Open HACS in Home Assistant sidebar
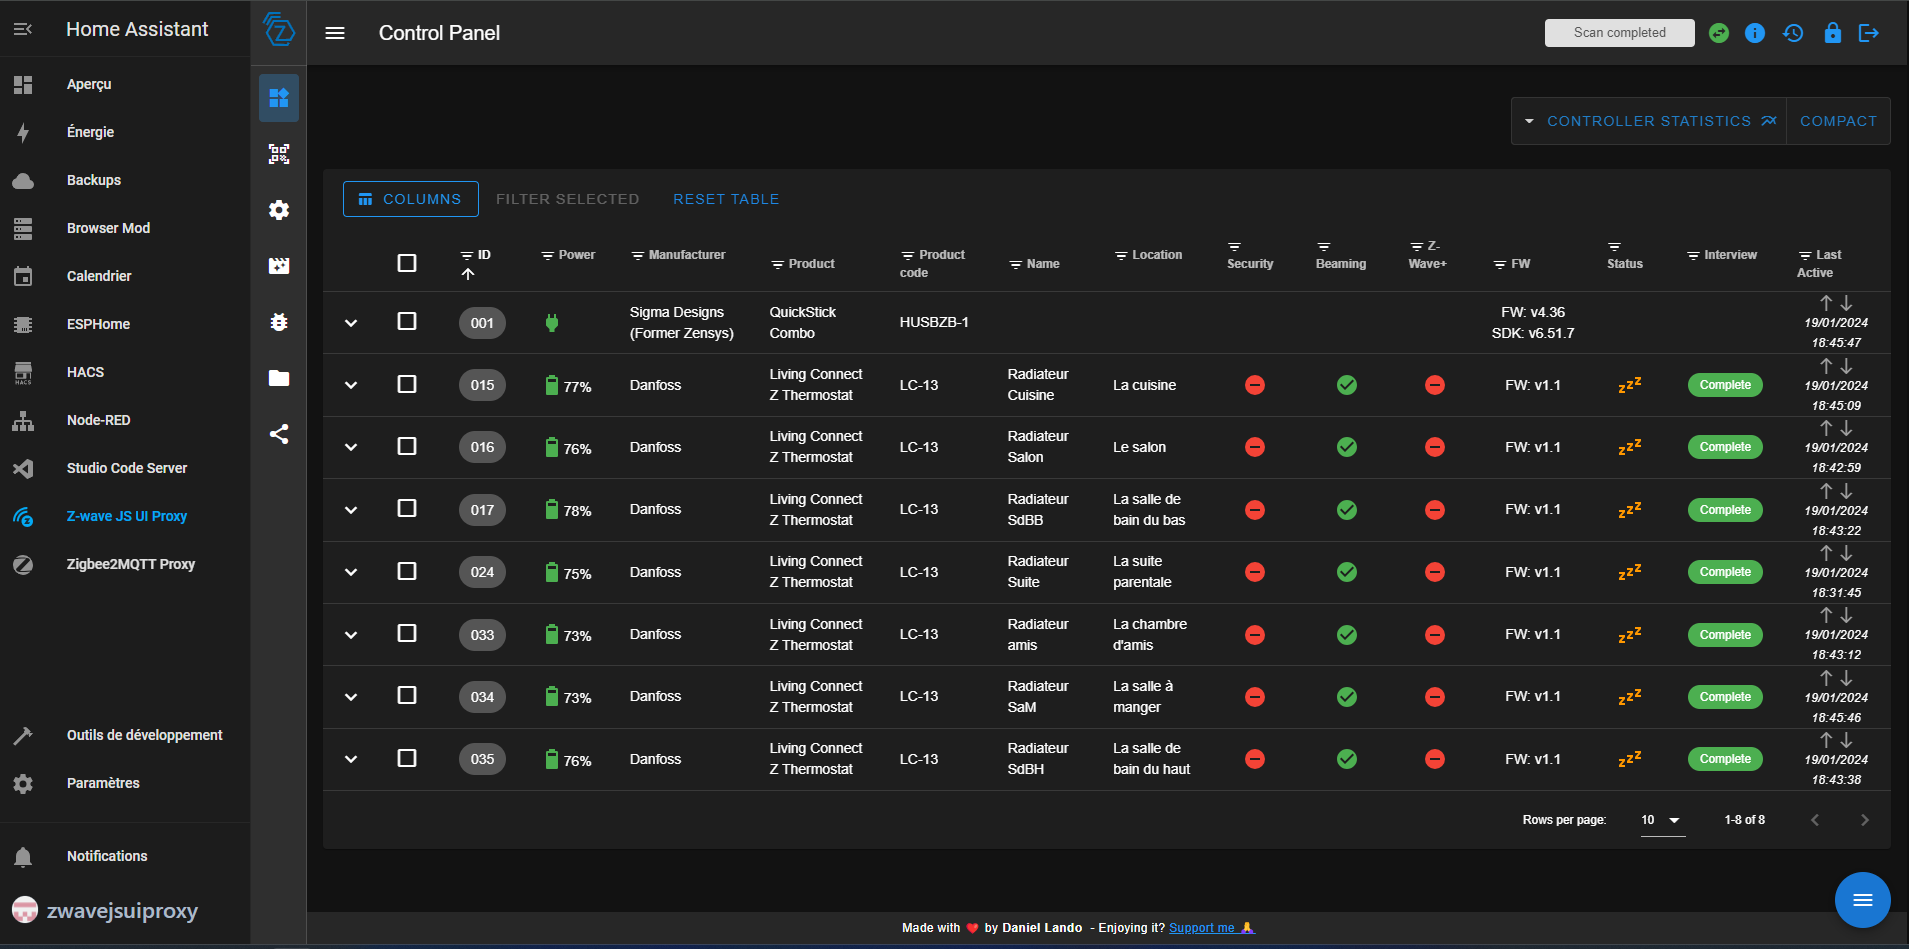The image size is (1909, 949). (x=85, y=372)
